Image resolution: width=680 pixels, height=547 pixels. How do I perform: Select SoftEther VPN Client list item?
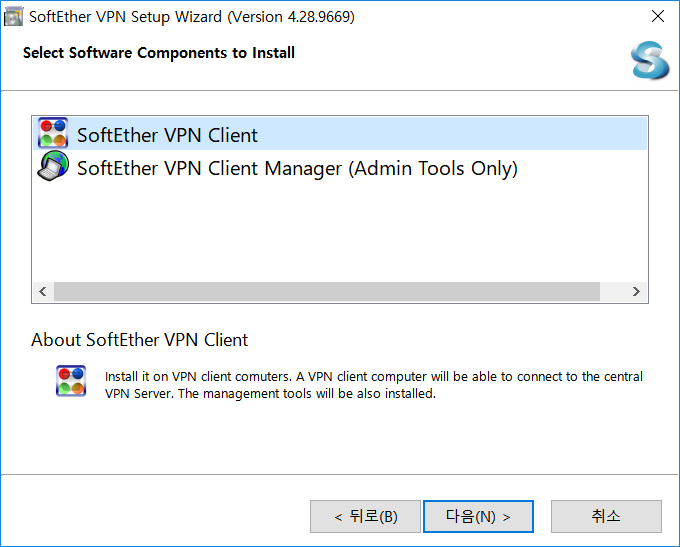(340, 134)
